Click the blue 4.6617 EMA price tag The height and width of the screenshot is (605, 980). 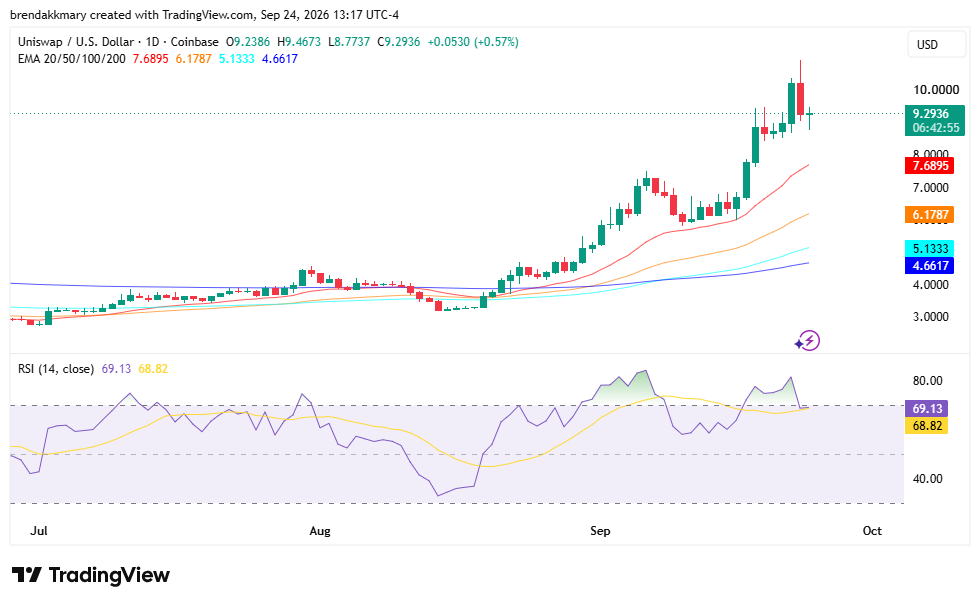click(929, 266)
